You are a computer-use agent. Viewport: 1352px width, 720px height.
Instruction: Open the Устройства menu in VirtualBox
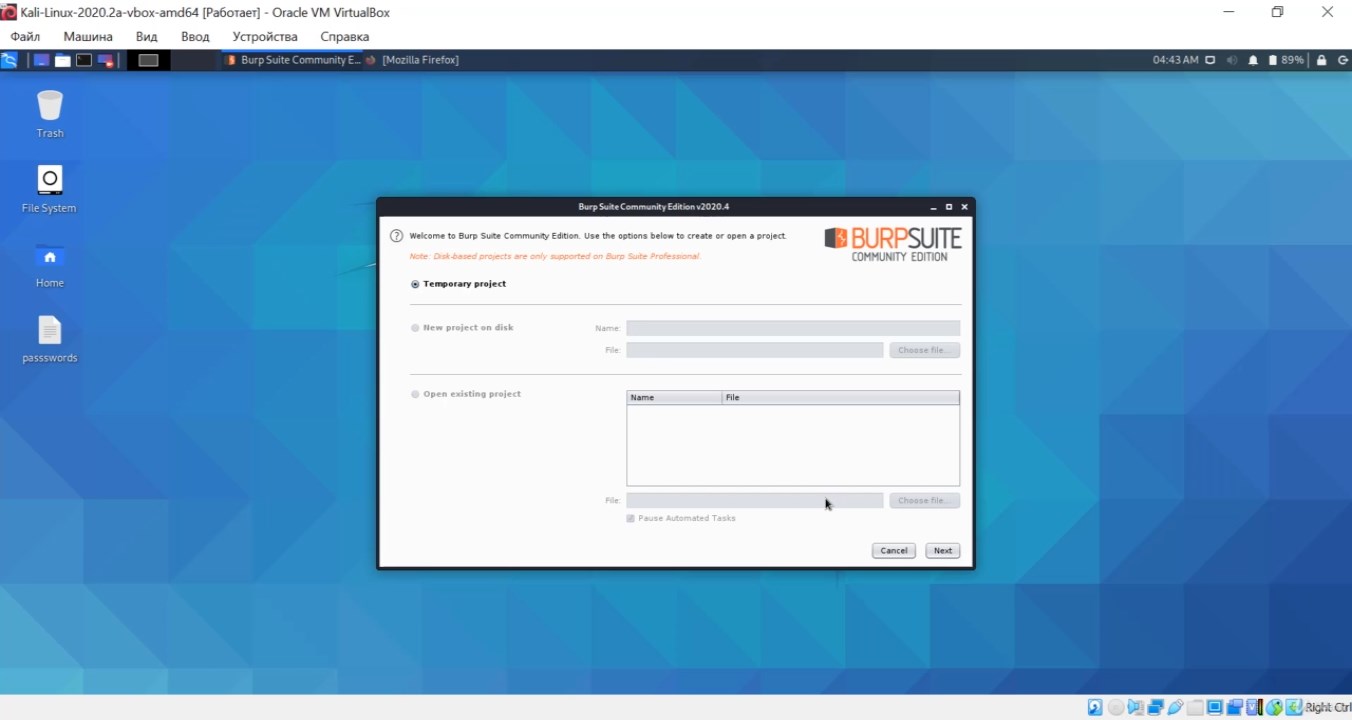pyautogui.click(x=265, y=37)
